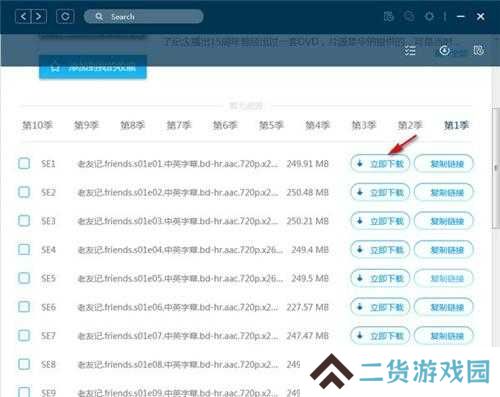
Task: Copy the link with 复制链接 for SE2
Action: (444, 192)
